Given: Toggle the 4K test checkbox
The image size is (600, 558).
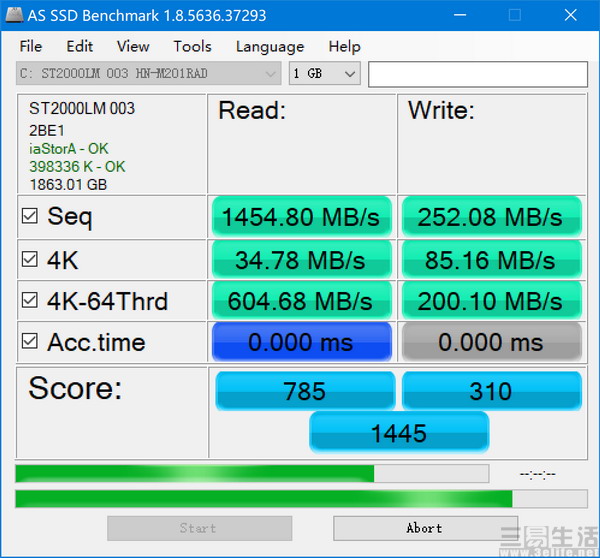Looking at the screenshot, I should click(29, 259).
